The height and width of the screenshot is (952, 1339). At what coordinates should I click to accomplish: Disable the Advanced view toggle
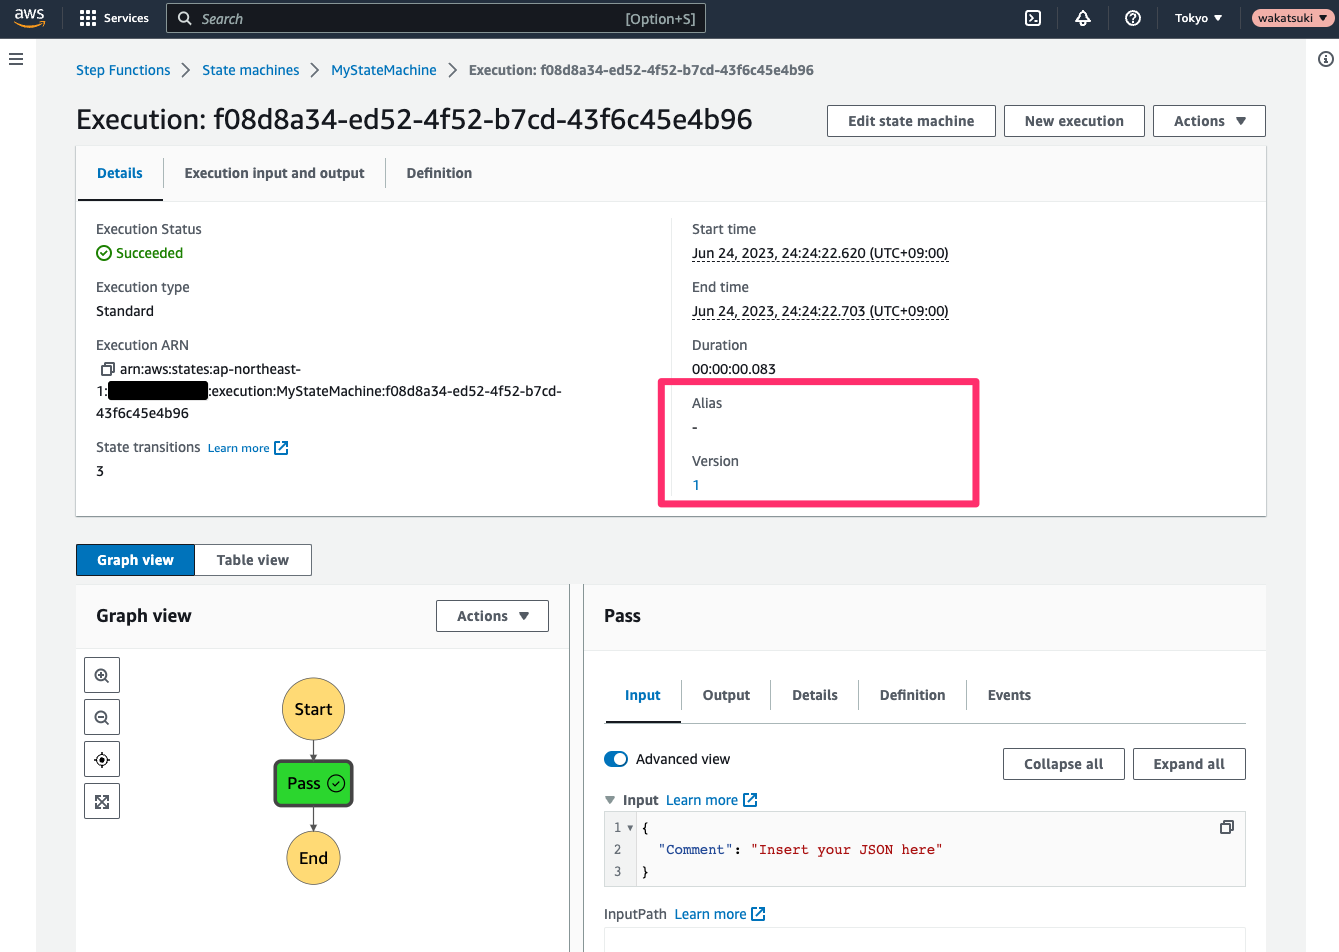[x=615, y=759]
